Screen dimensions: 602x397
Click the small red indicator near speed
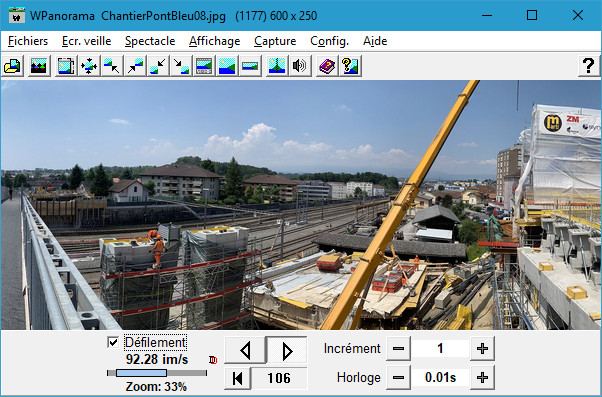click(213, 360)
